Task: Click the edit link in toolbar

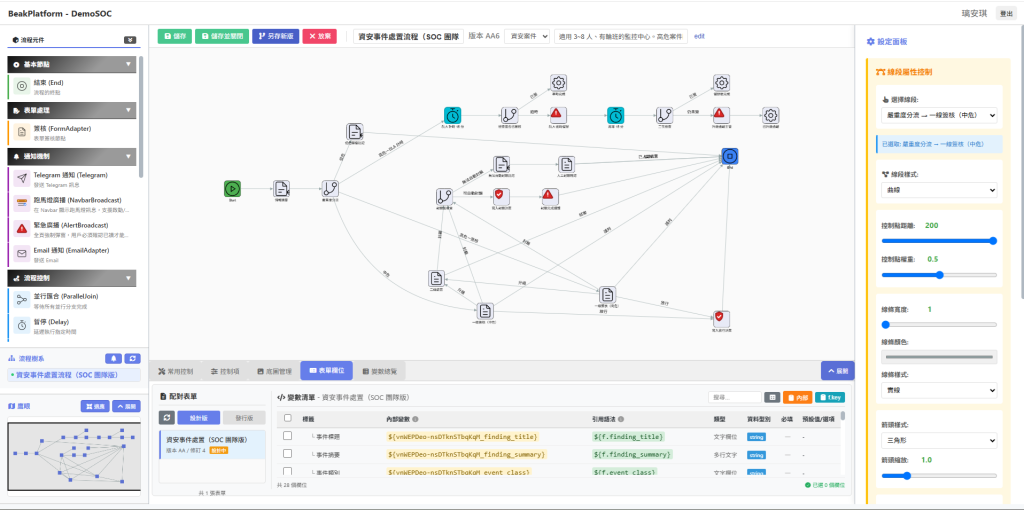Action: coord(699,37)
